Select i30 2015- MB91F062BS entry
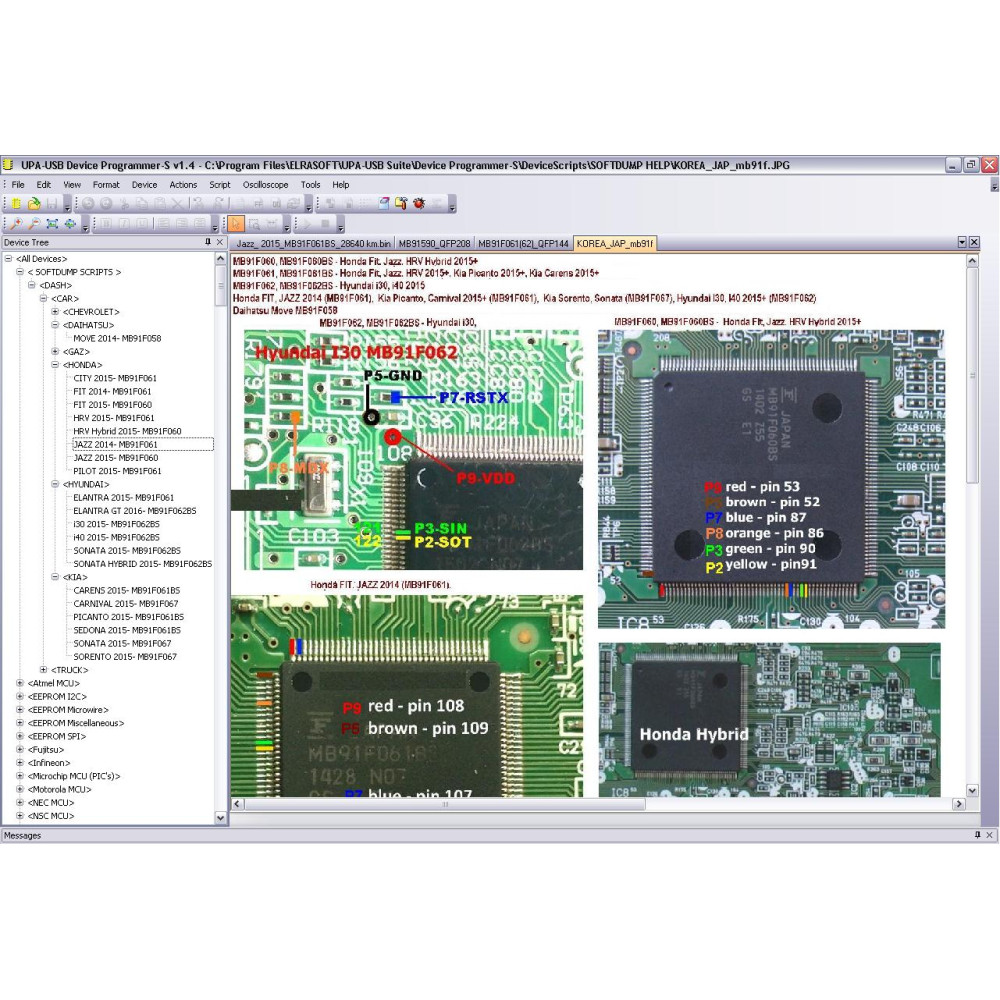The height and width of the screenshot is (1000, 1000). pos(116,524)
